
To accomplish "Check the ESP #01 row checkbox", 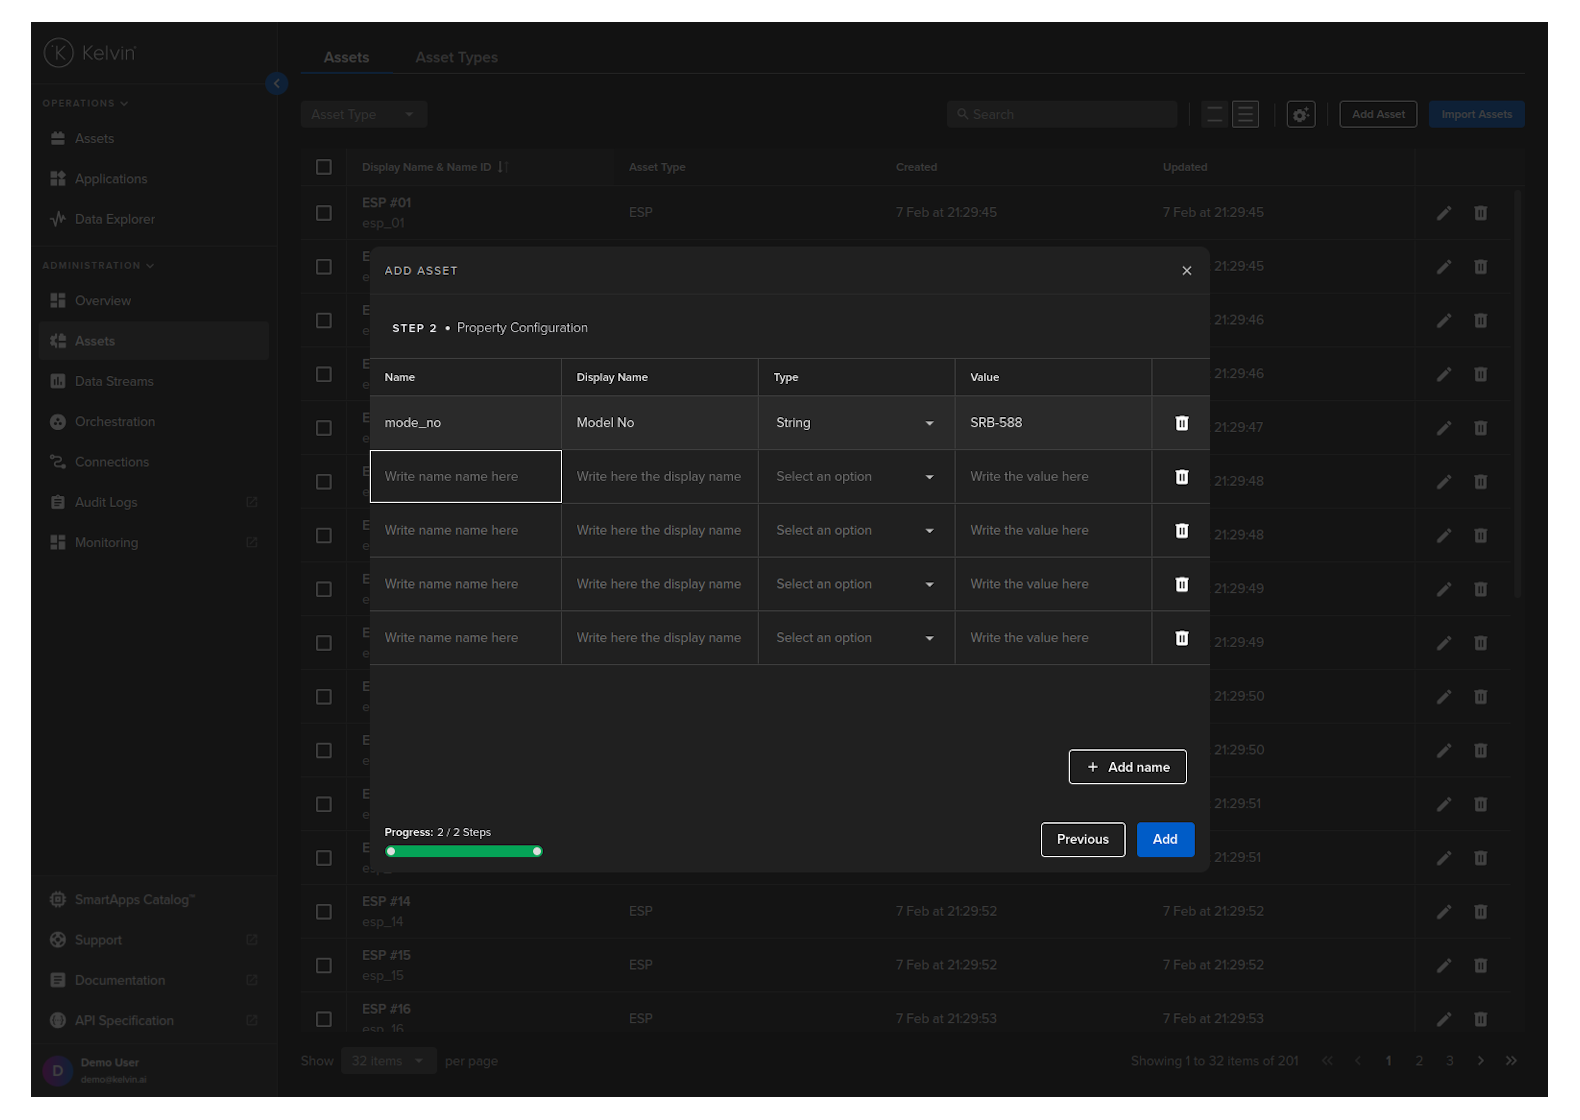I will [324, 213].
